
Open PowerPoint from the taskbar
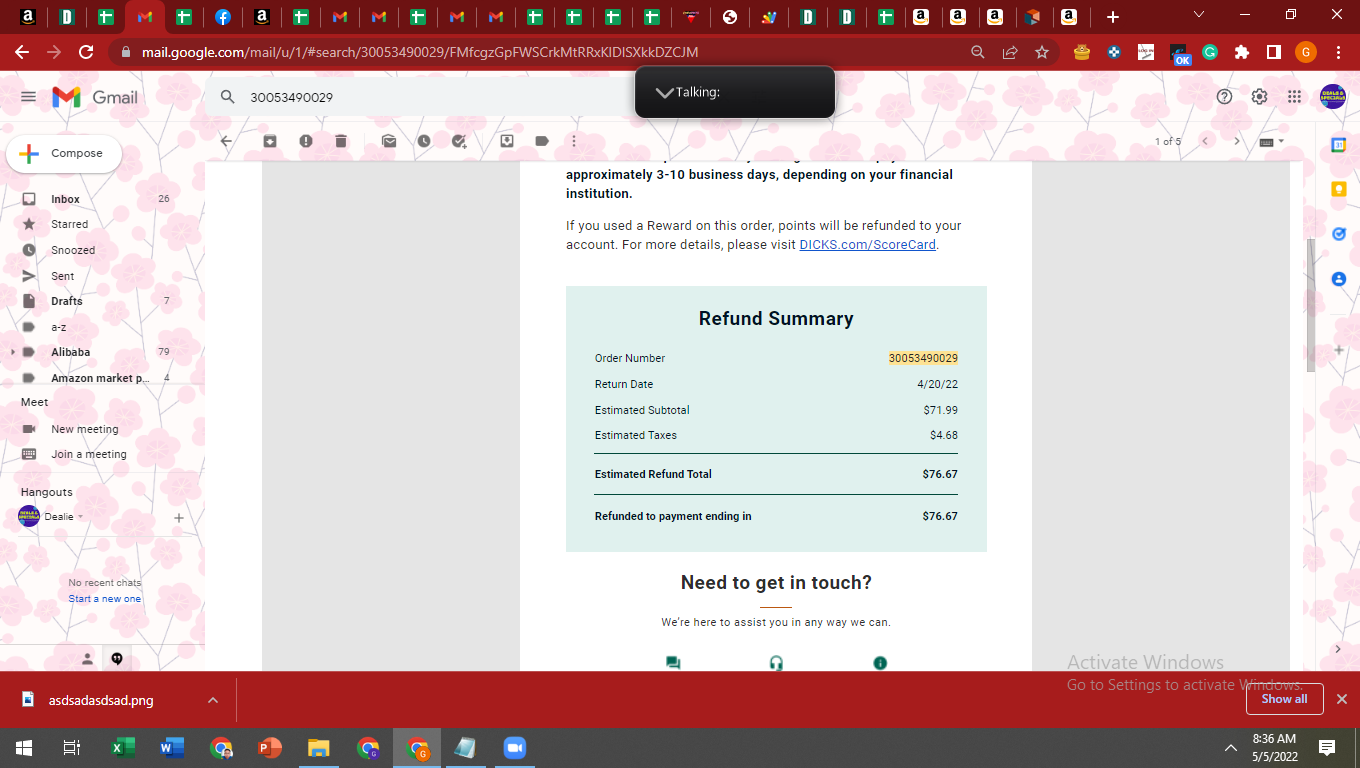(270, 748)
